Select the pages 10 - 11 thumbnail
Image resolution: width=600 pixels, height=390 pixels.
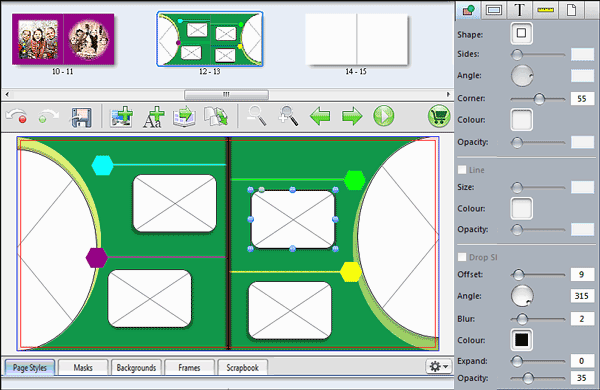pos(63,39)
